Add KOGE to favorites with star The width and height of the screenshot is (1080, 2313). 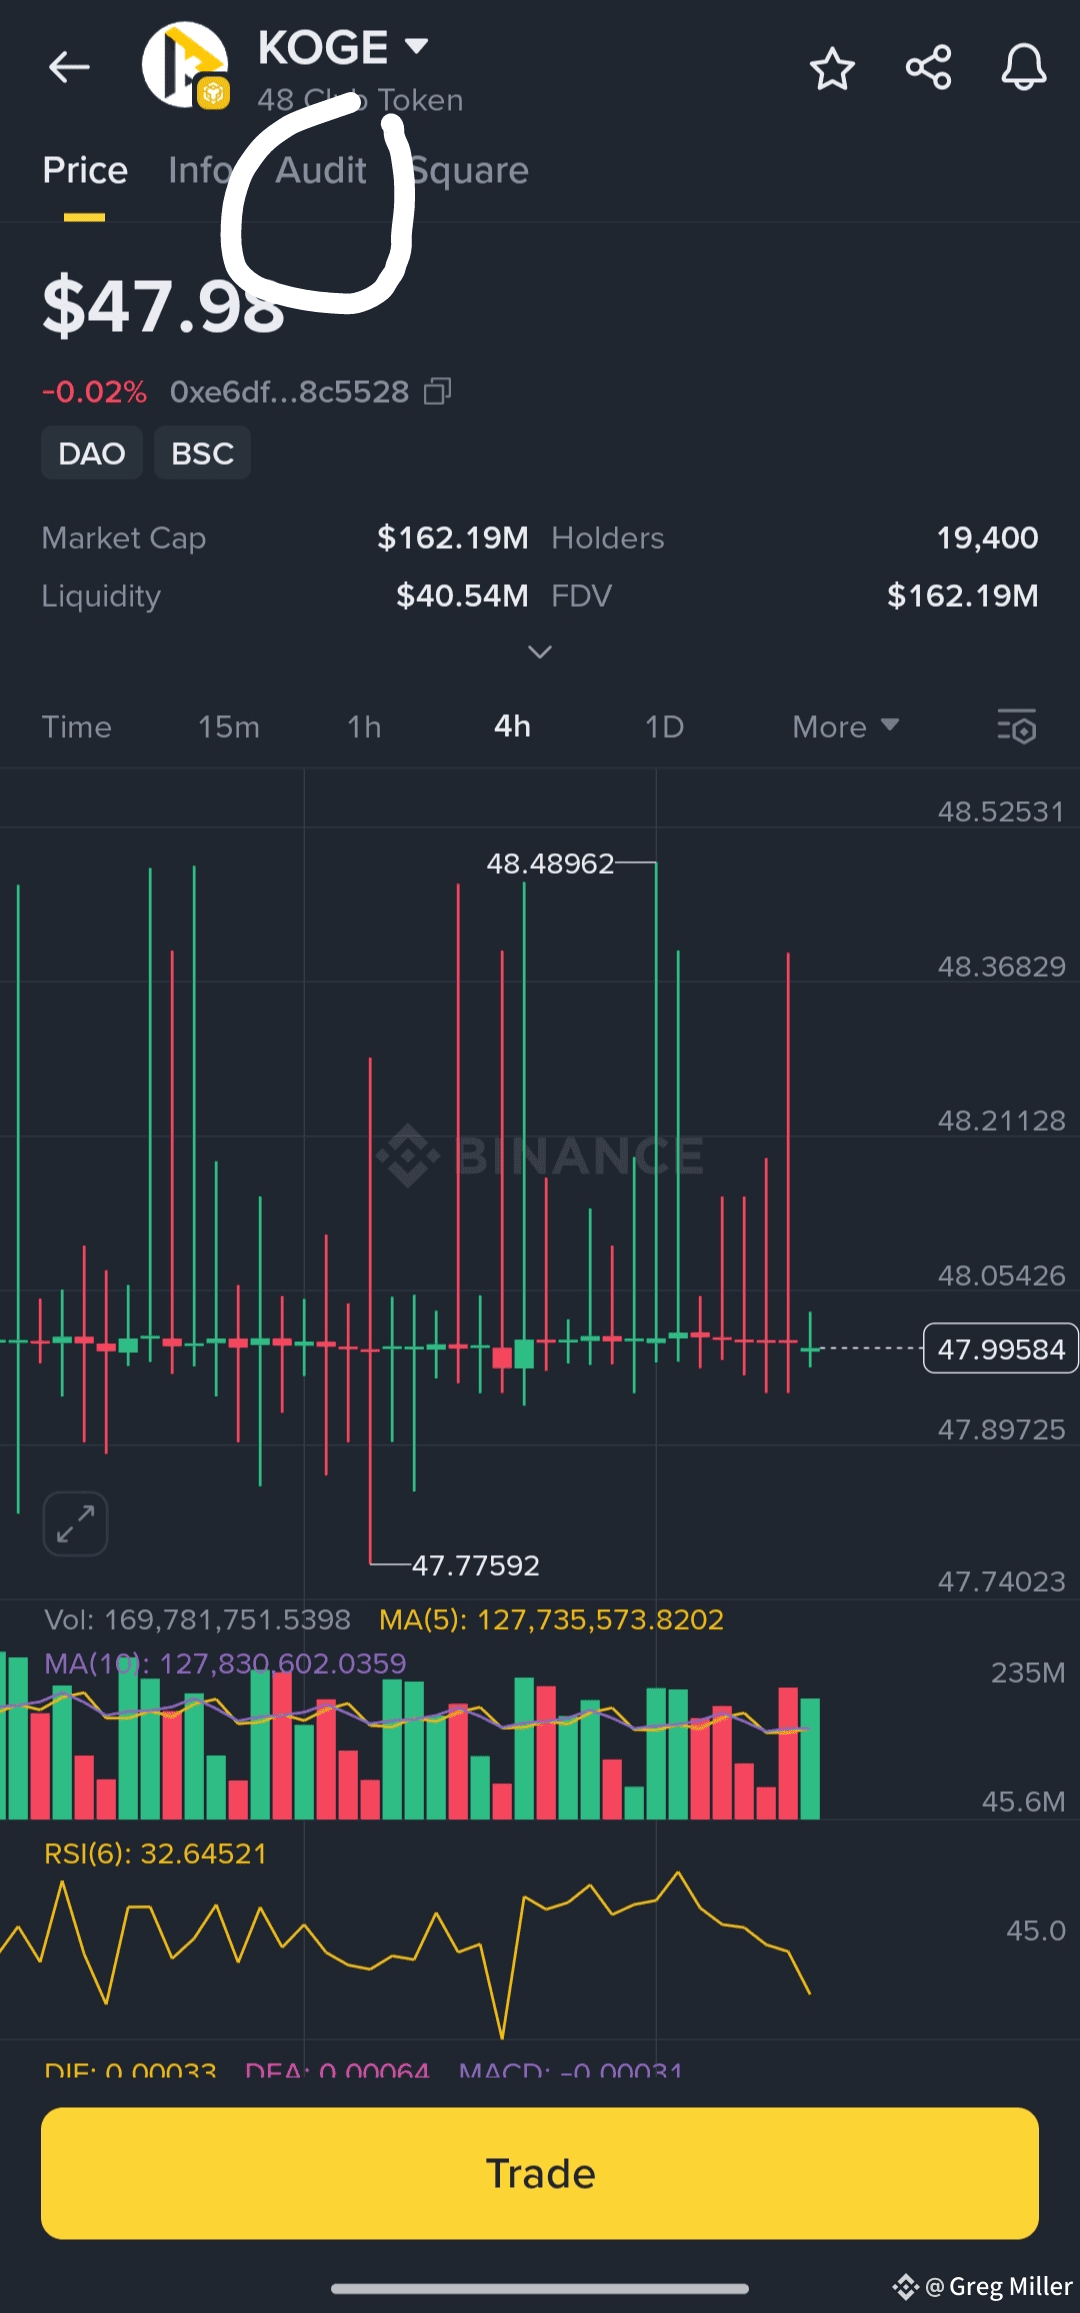click(x=832, y=69)
